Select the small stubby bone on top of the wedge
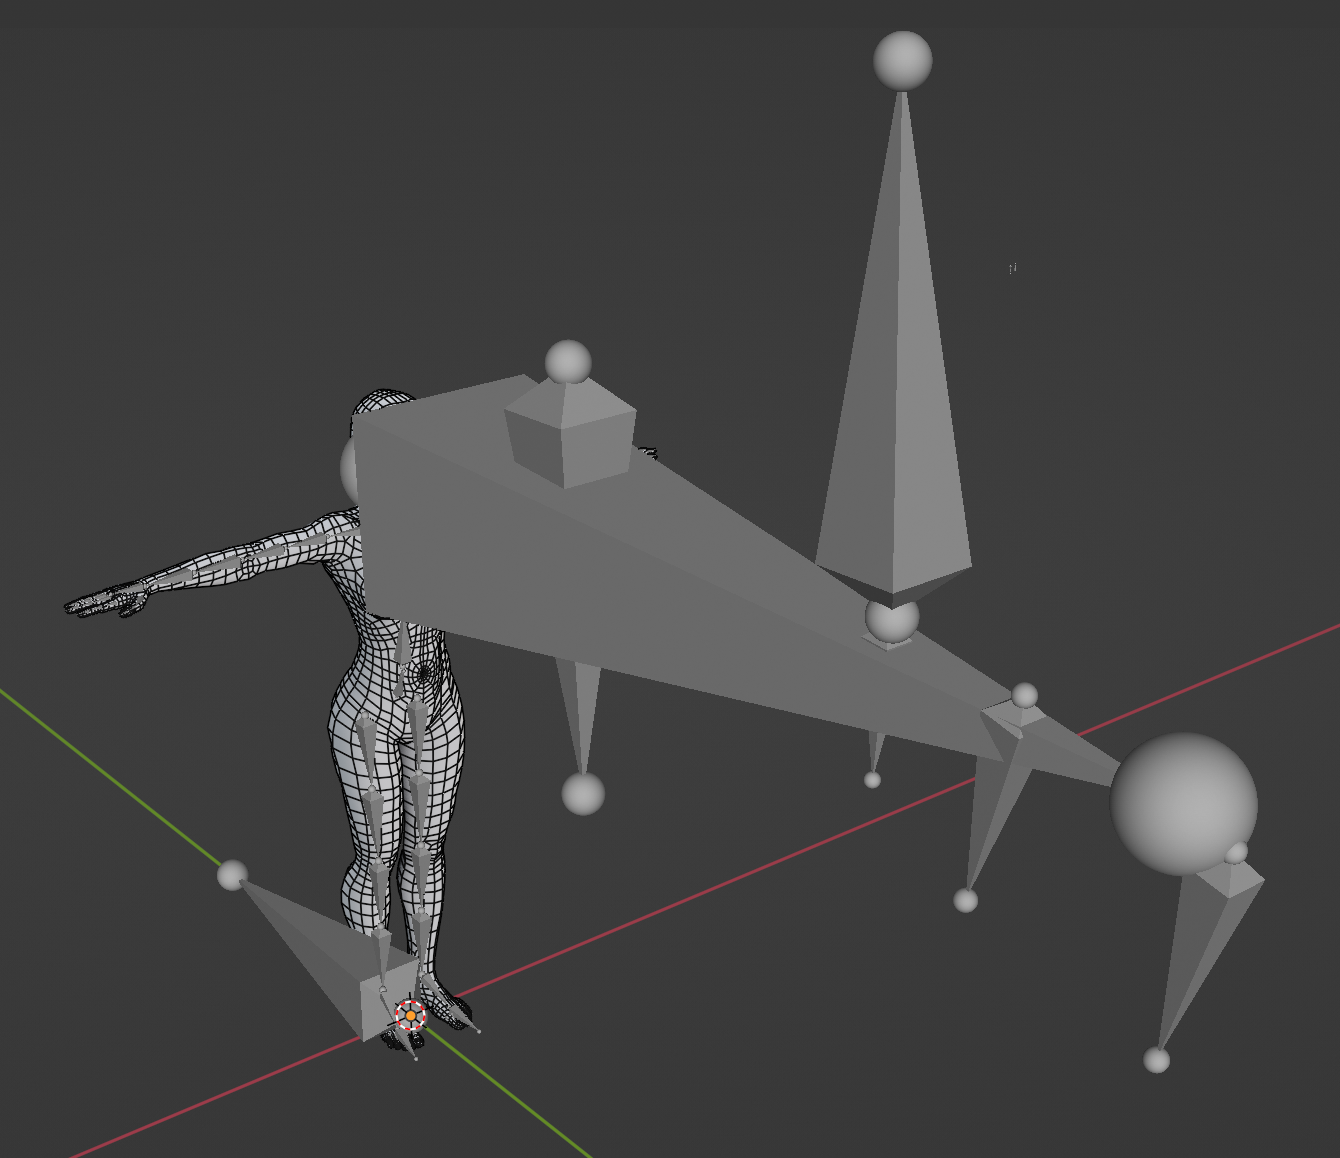Viewport: 1340px width, 1158px height. coord(570,434)
